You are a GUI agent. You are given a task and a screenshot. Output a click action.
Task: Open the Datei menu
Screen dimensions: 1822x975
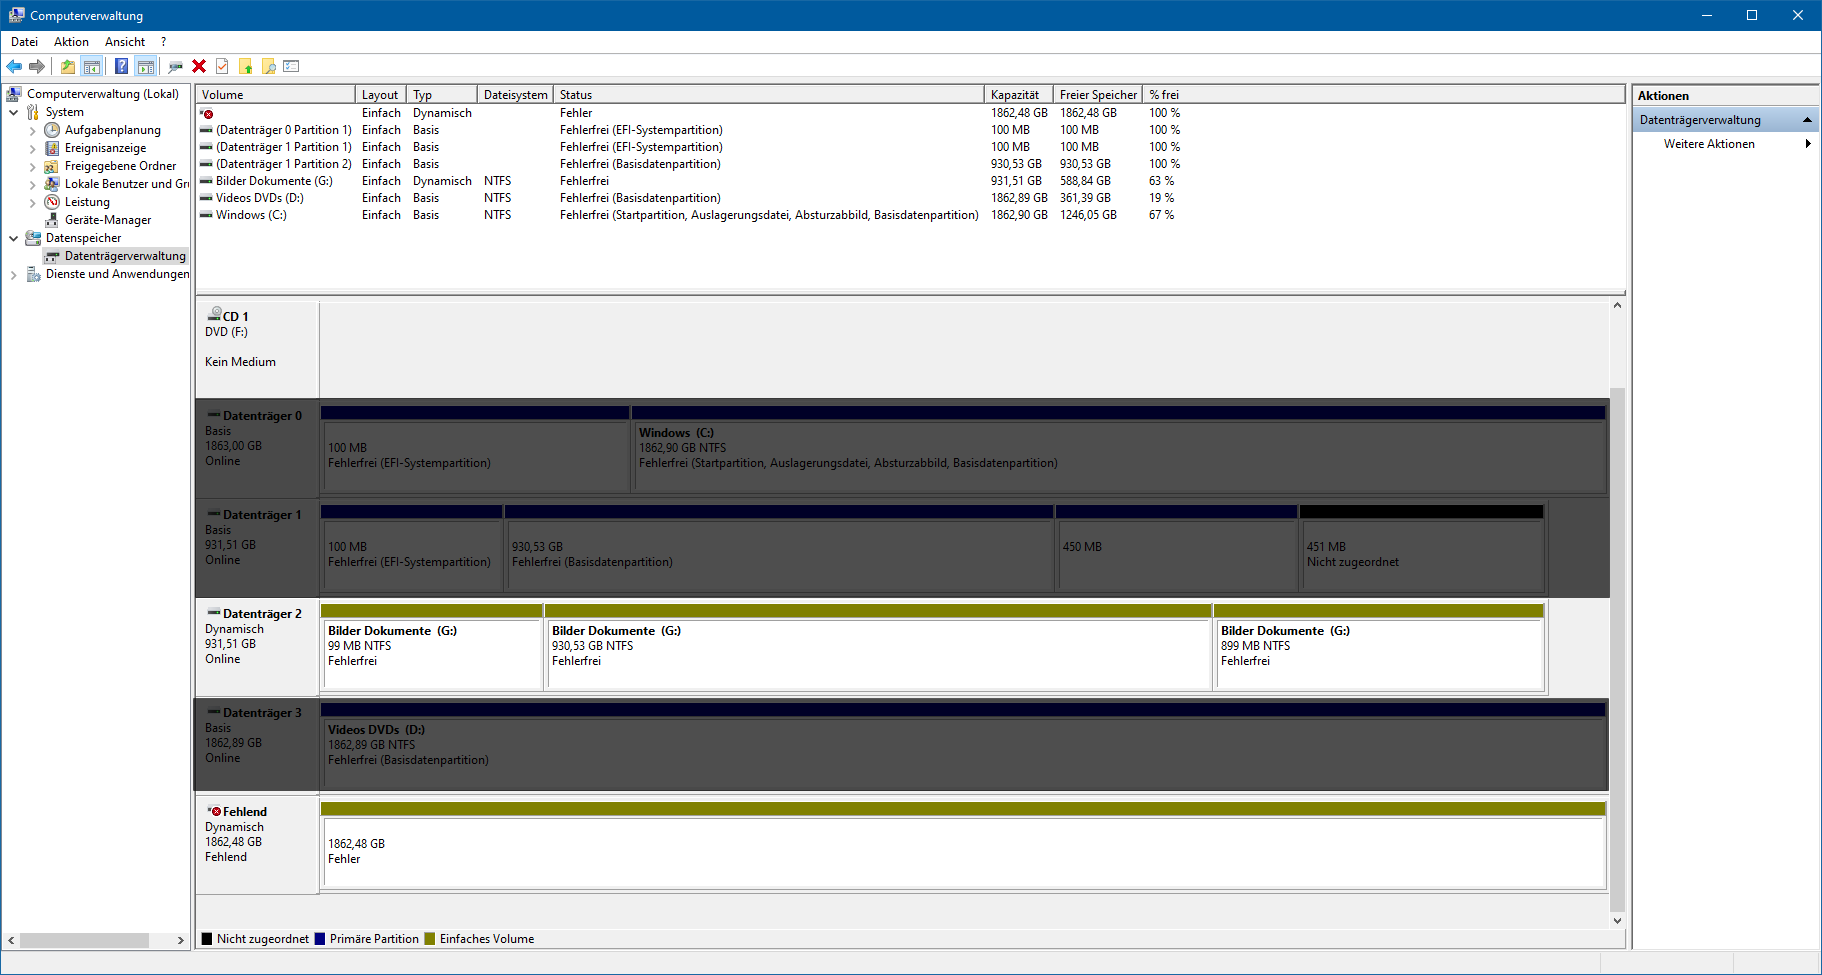pos(24,42)
